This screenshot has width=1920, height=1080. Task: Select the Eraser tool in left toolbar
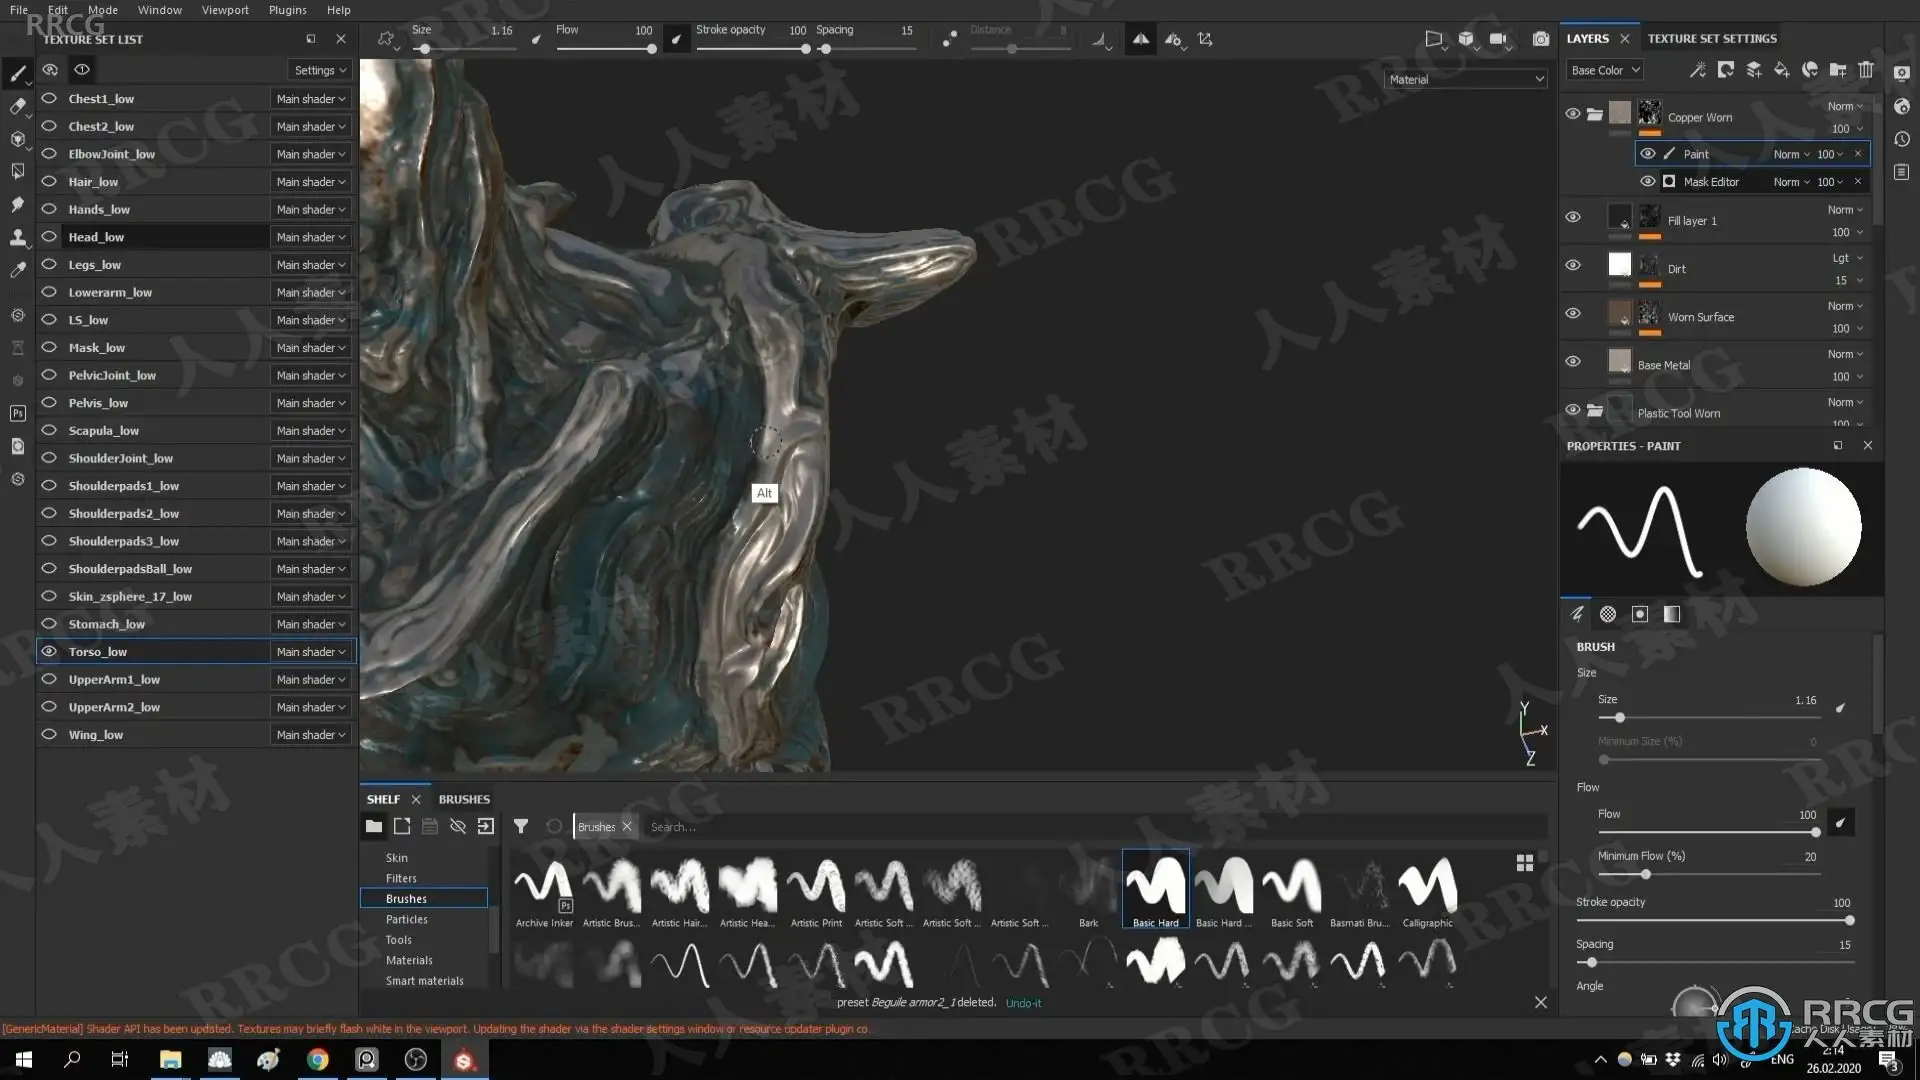coord(17,106)
